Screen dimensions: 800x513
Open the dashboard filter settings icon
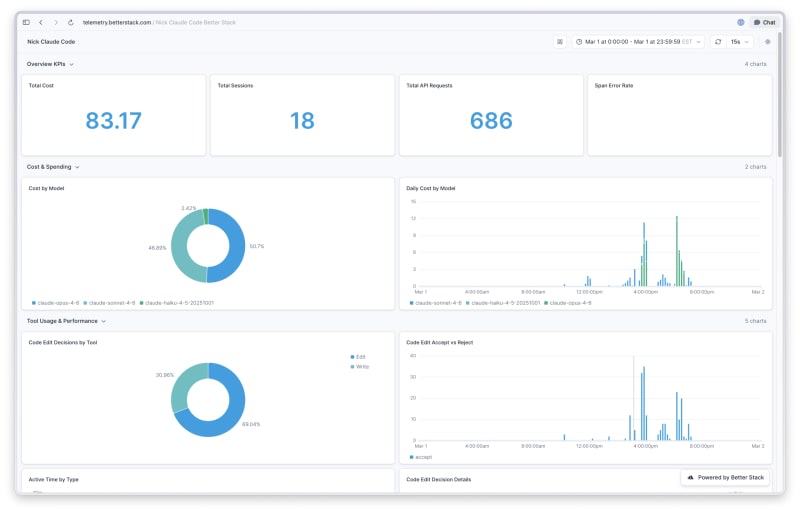pyautogui.click(x=560, y=42)
